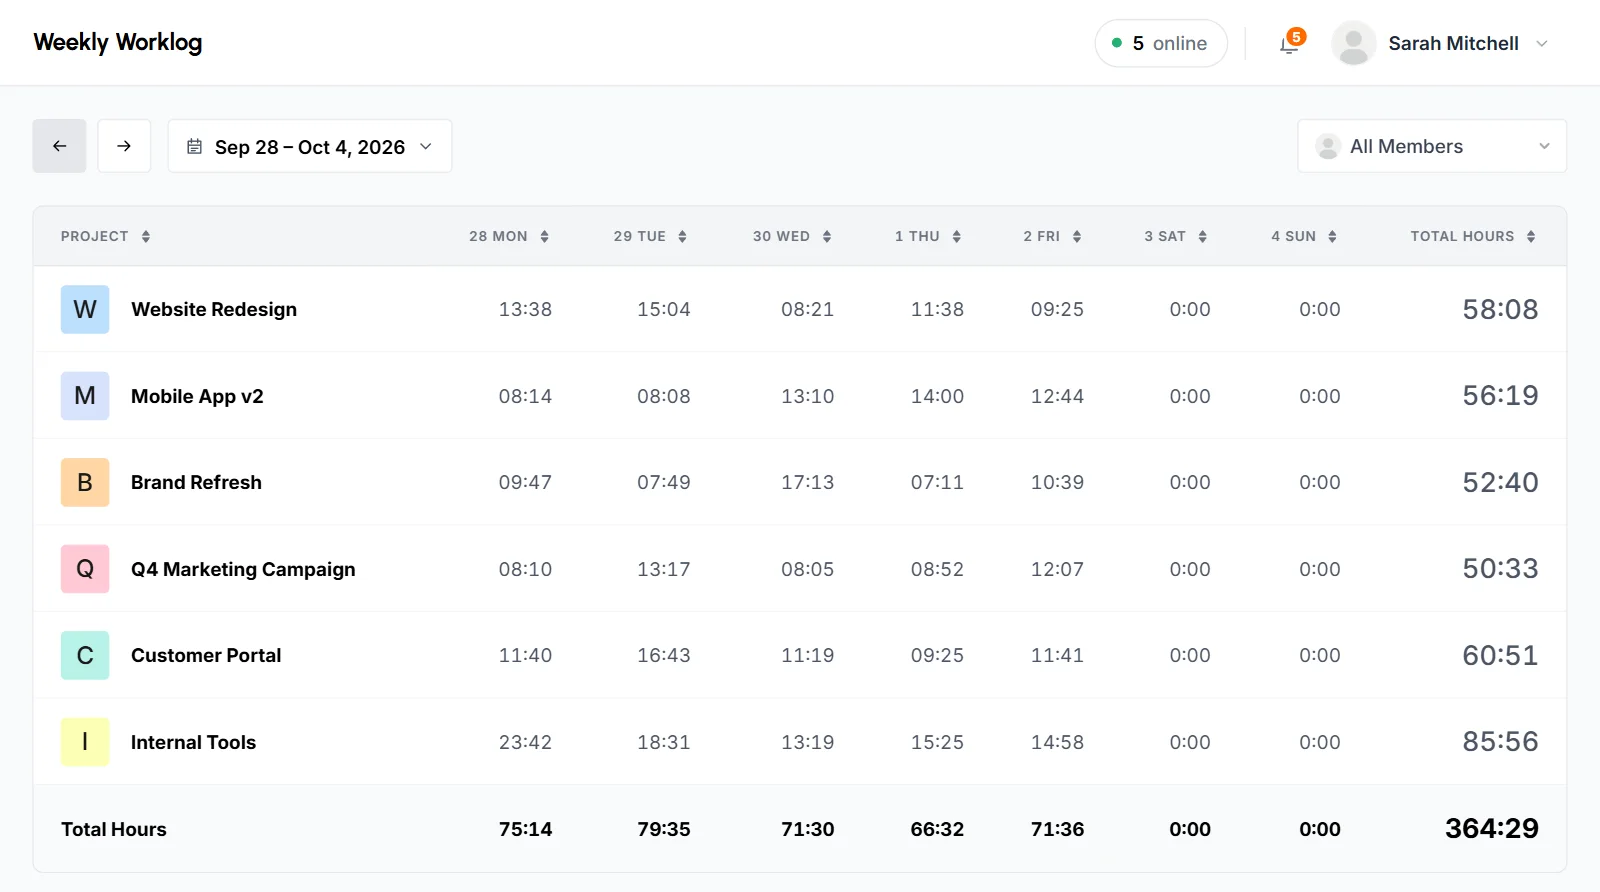Open the user menu chevron beside Sarah Mitchell
1600x892 pixels.
[x=1542, y=44]
